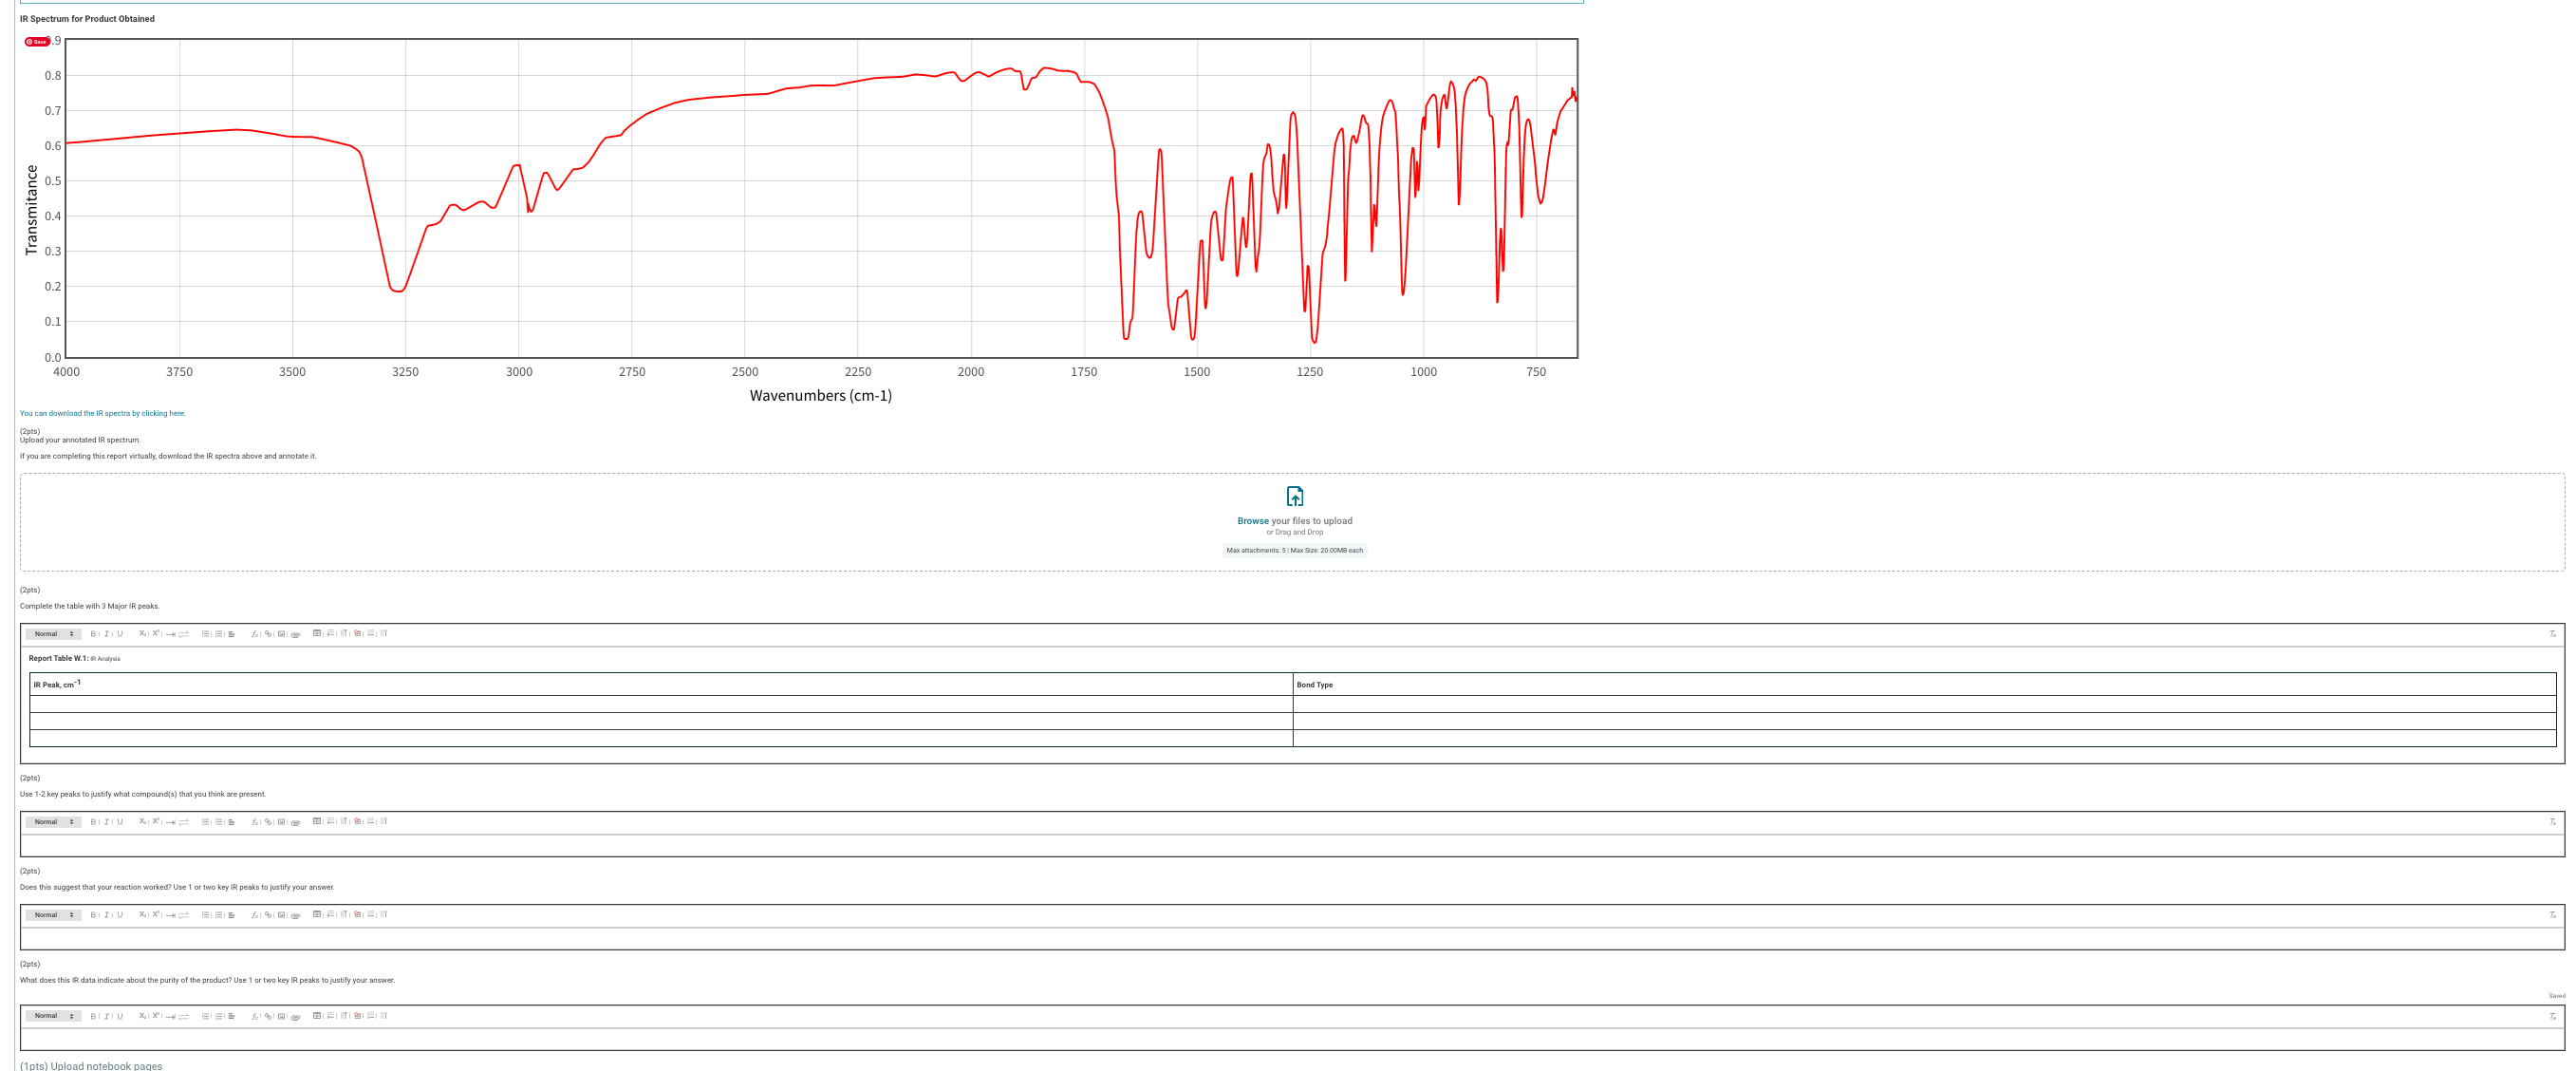
Task: Apply italic formatting in the first text editor
Action: click(108, 633)
